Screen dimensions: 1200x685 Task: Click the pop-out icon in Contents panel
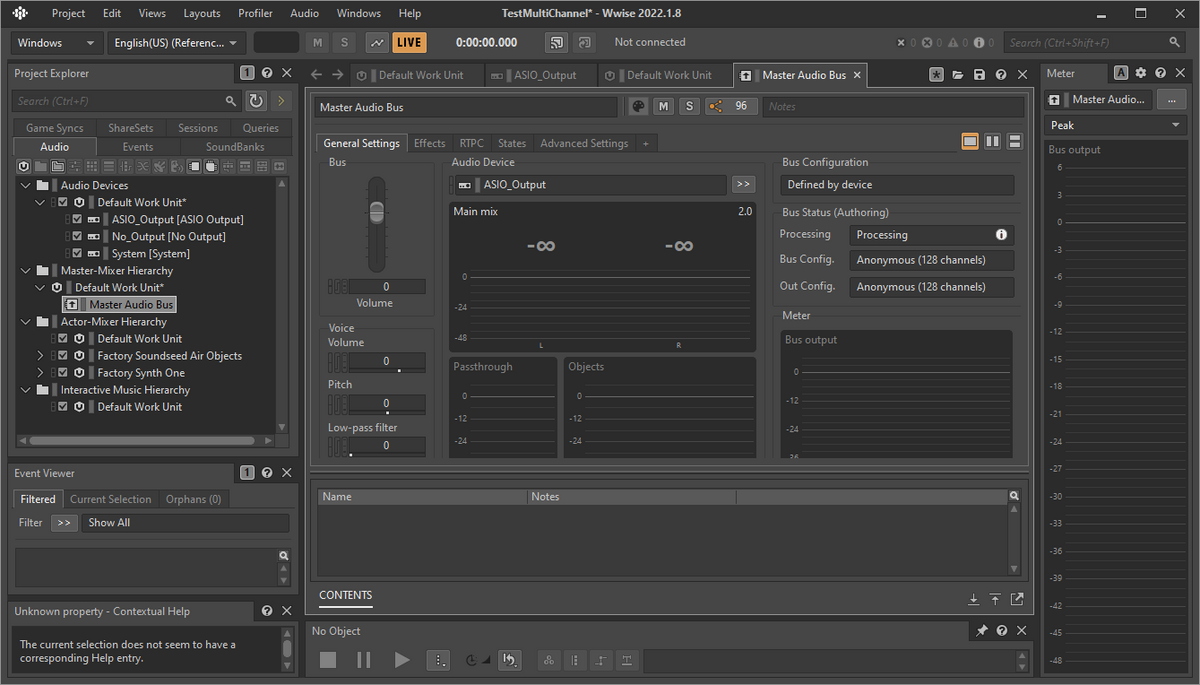1017,599
